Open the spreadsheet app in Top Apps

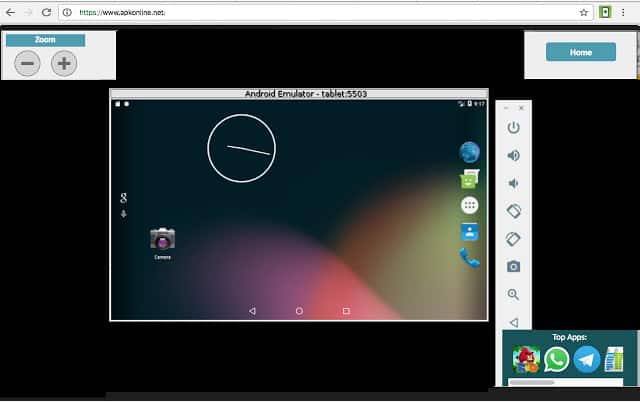pyautogui.click(x=614, y=360)
